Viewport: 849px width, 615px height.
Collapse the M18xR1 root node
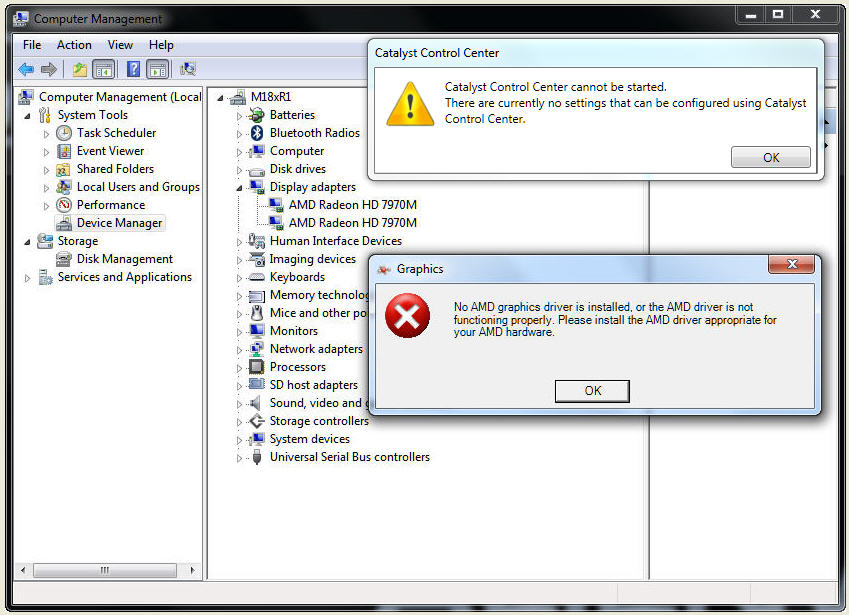[220, 98]
